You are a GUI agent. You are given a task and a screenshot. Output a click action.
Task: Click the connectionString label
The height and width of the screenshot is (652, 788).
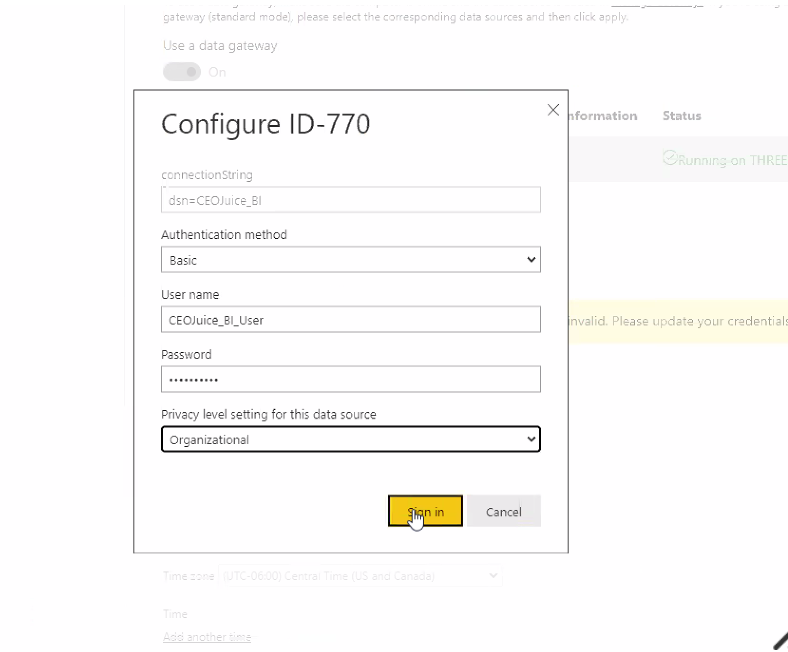point(207,175)
